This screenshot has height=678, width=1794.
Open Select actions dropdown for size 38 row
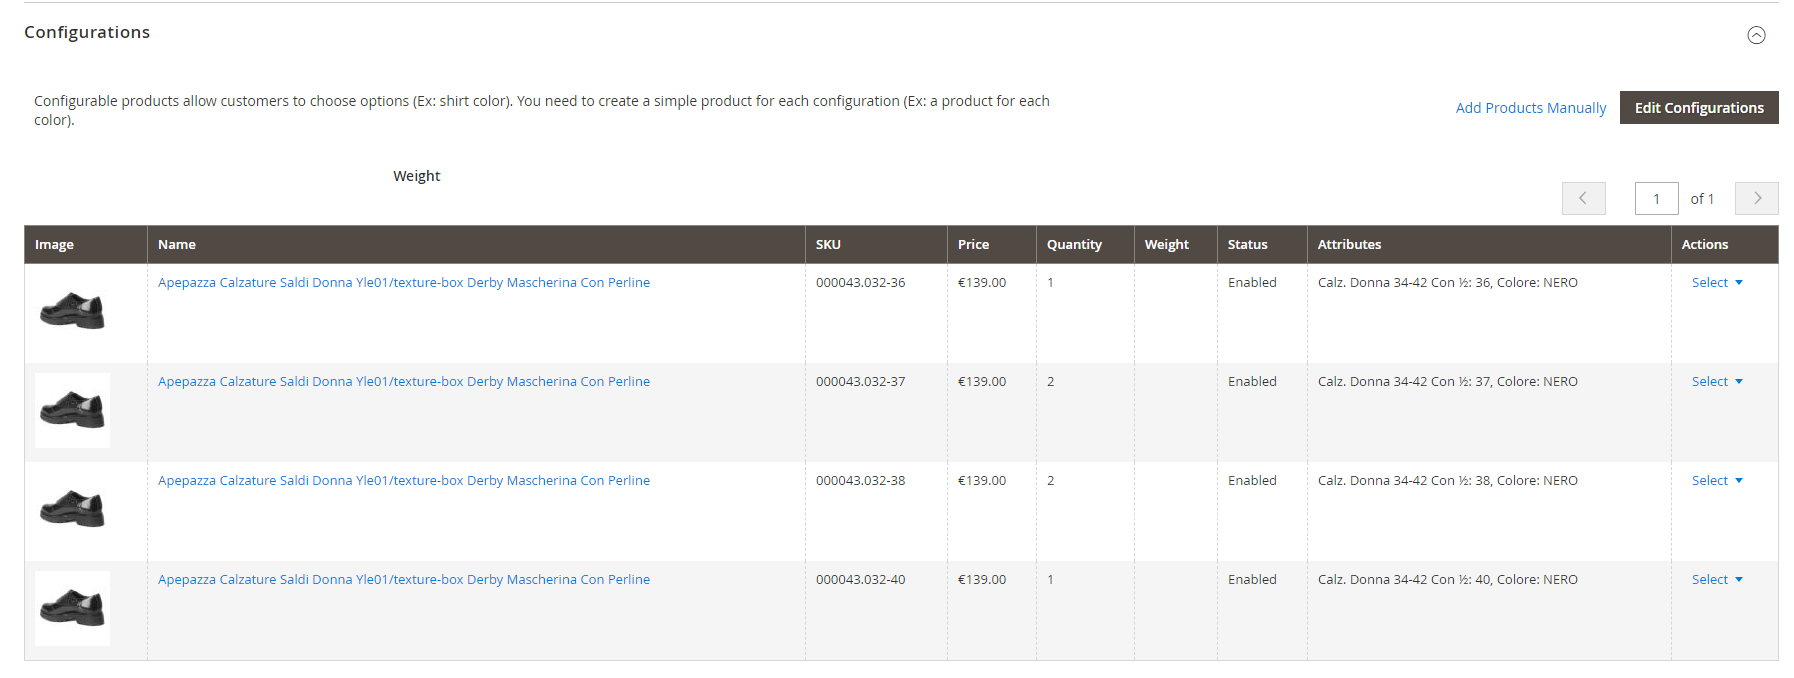click(1717, 481)
